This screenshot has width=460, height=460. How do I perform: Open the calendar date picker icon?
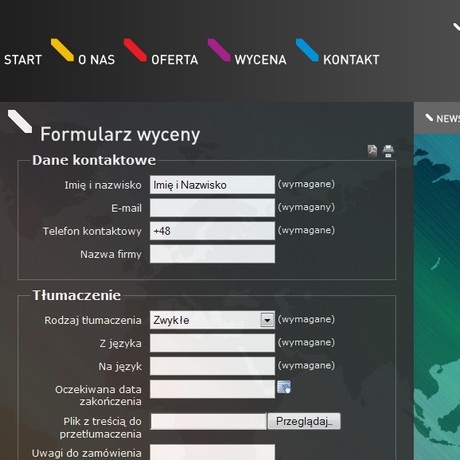point(284,387)
